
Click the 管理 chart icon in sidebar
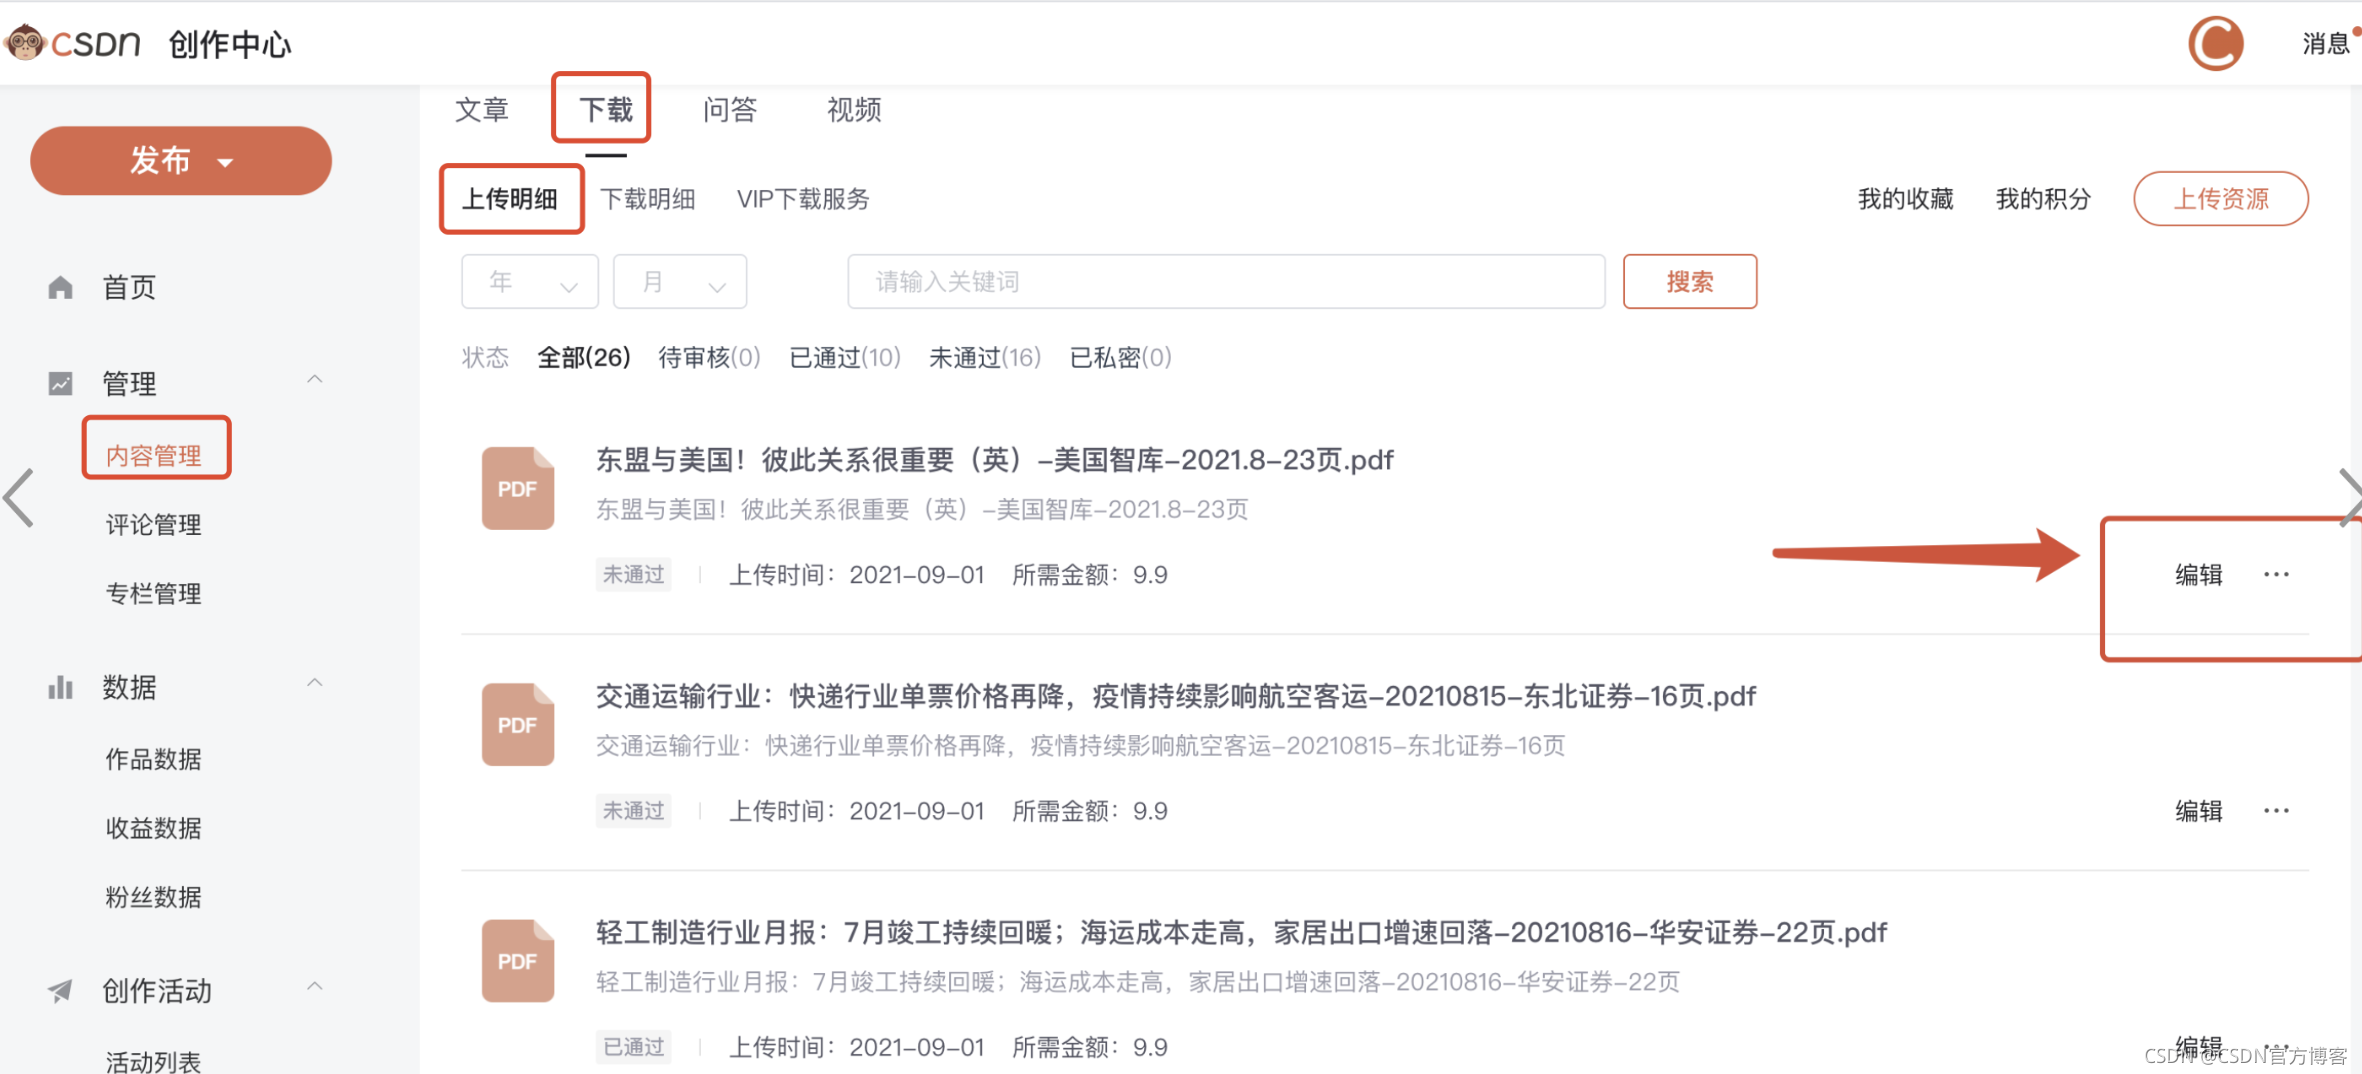(60, 383)
